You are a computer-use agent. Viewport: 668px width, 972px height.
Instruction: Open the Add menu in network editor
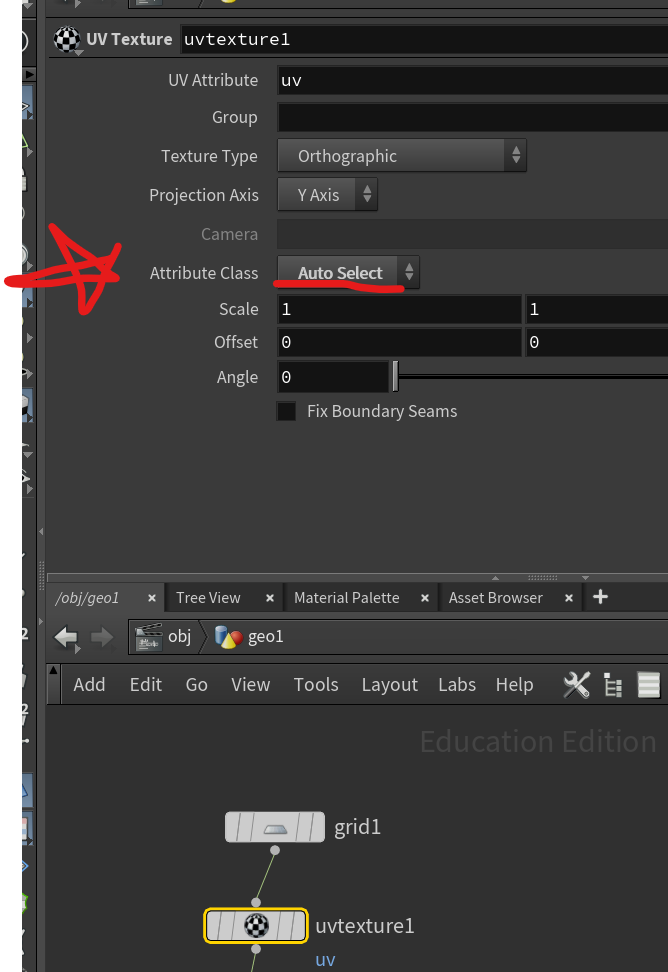(x=89, y=685)
